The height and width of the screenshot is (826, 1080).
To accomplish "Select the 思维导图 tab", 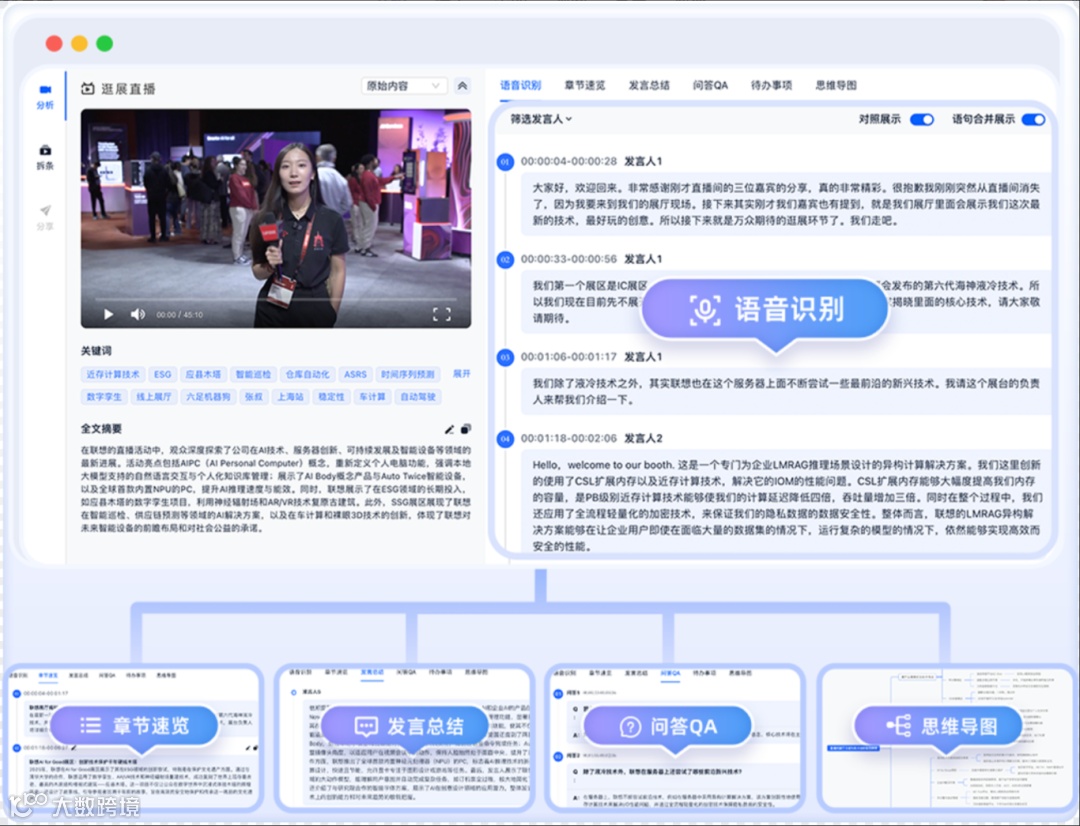I will 836,85.
